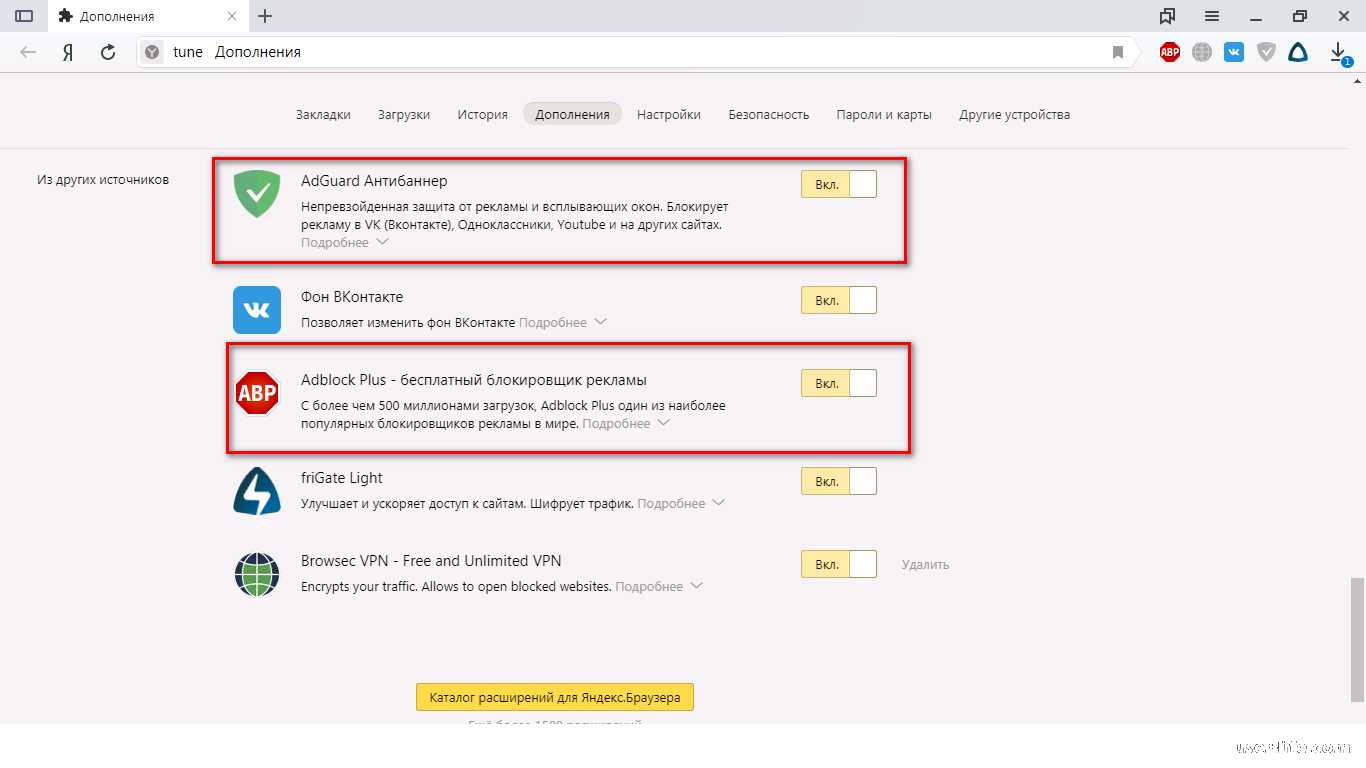The image size is (1366, 768).
Task: Expand Подробнее for Browsec VPN
Action: [659, 586]
